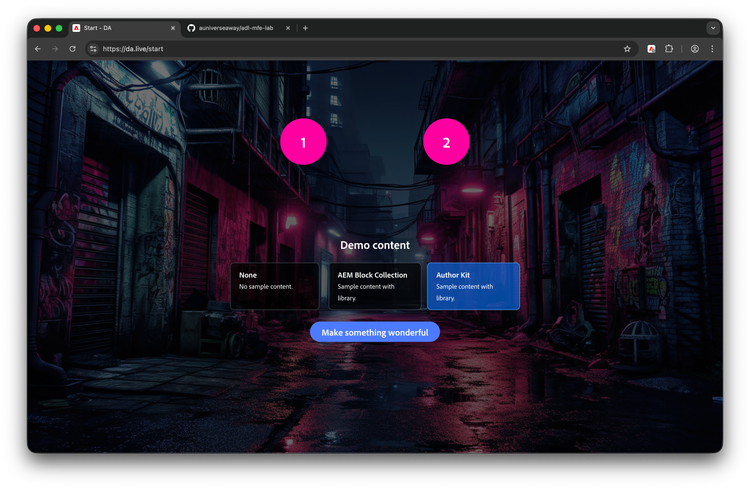Click the Make something wonderful button
Image resolution: width=750 pixels, height=489 pixels.
tap(375, 332)
